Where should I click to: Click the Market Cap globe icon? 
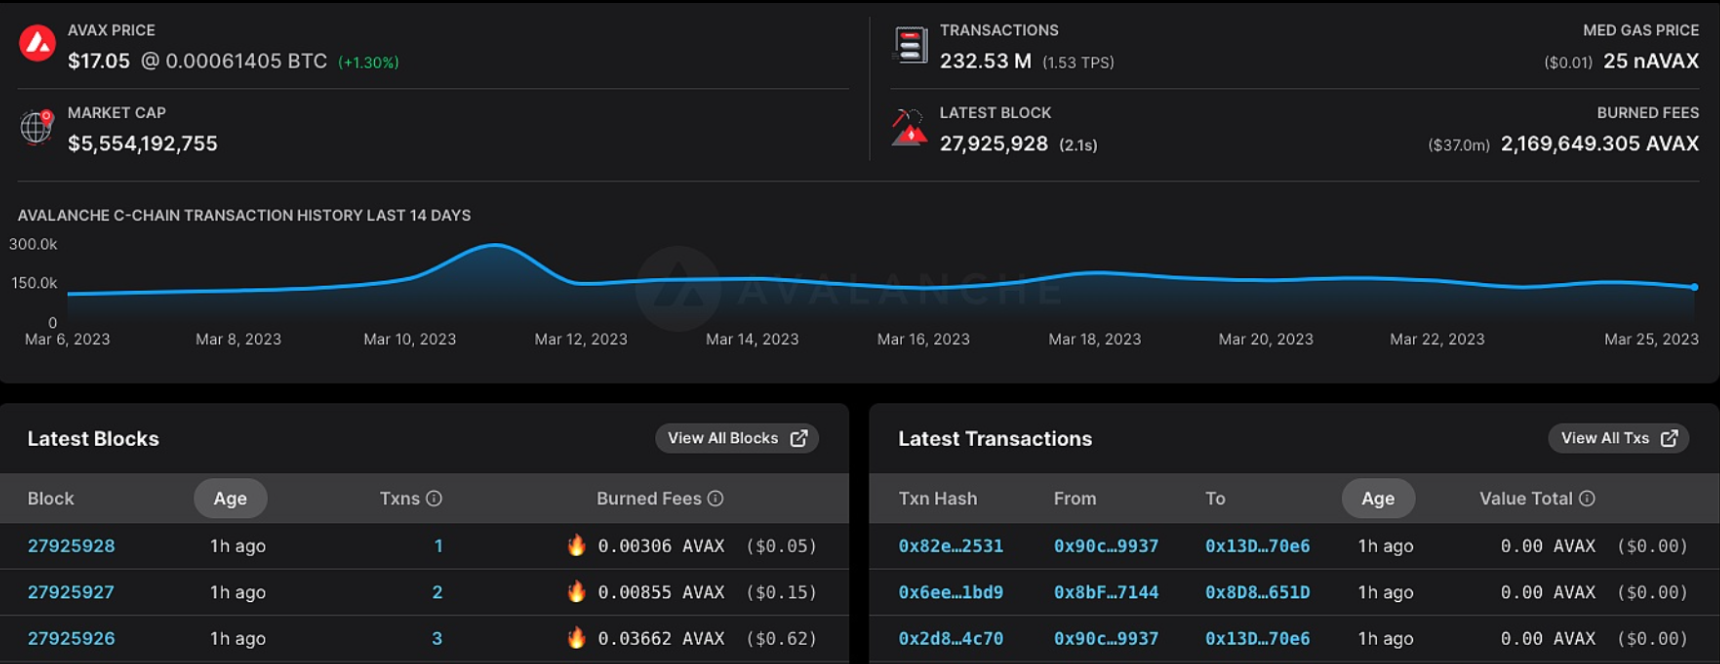tap(37, 127)
